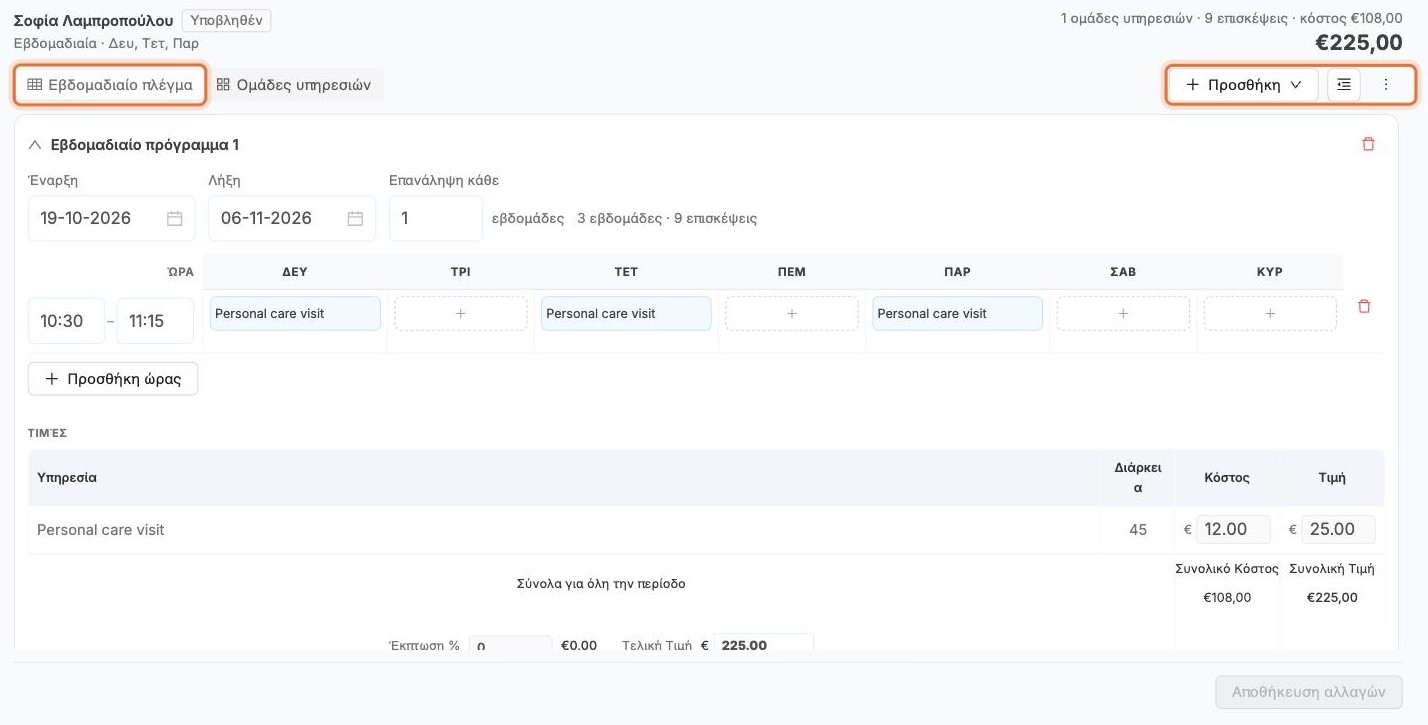Add a service in the ΠΕΜ slot

(x=792, y=313)
